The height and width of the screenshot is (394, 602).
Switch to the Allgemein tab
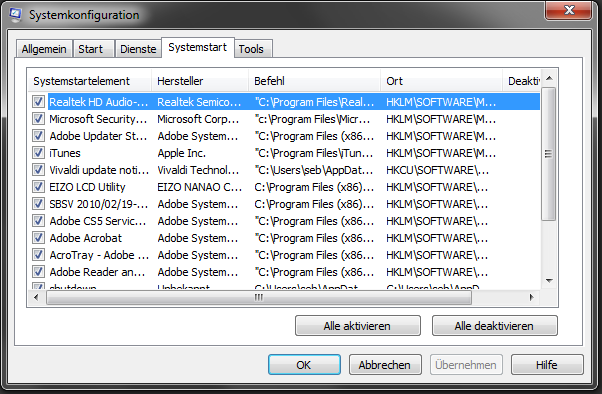tap(44, 49)
